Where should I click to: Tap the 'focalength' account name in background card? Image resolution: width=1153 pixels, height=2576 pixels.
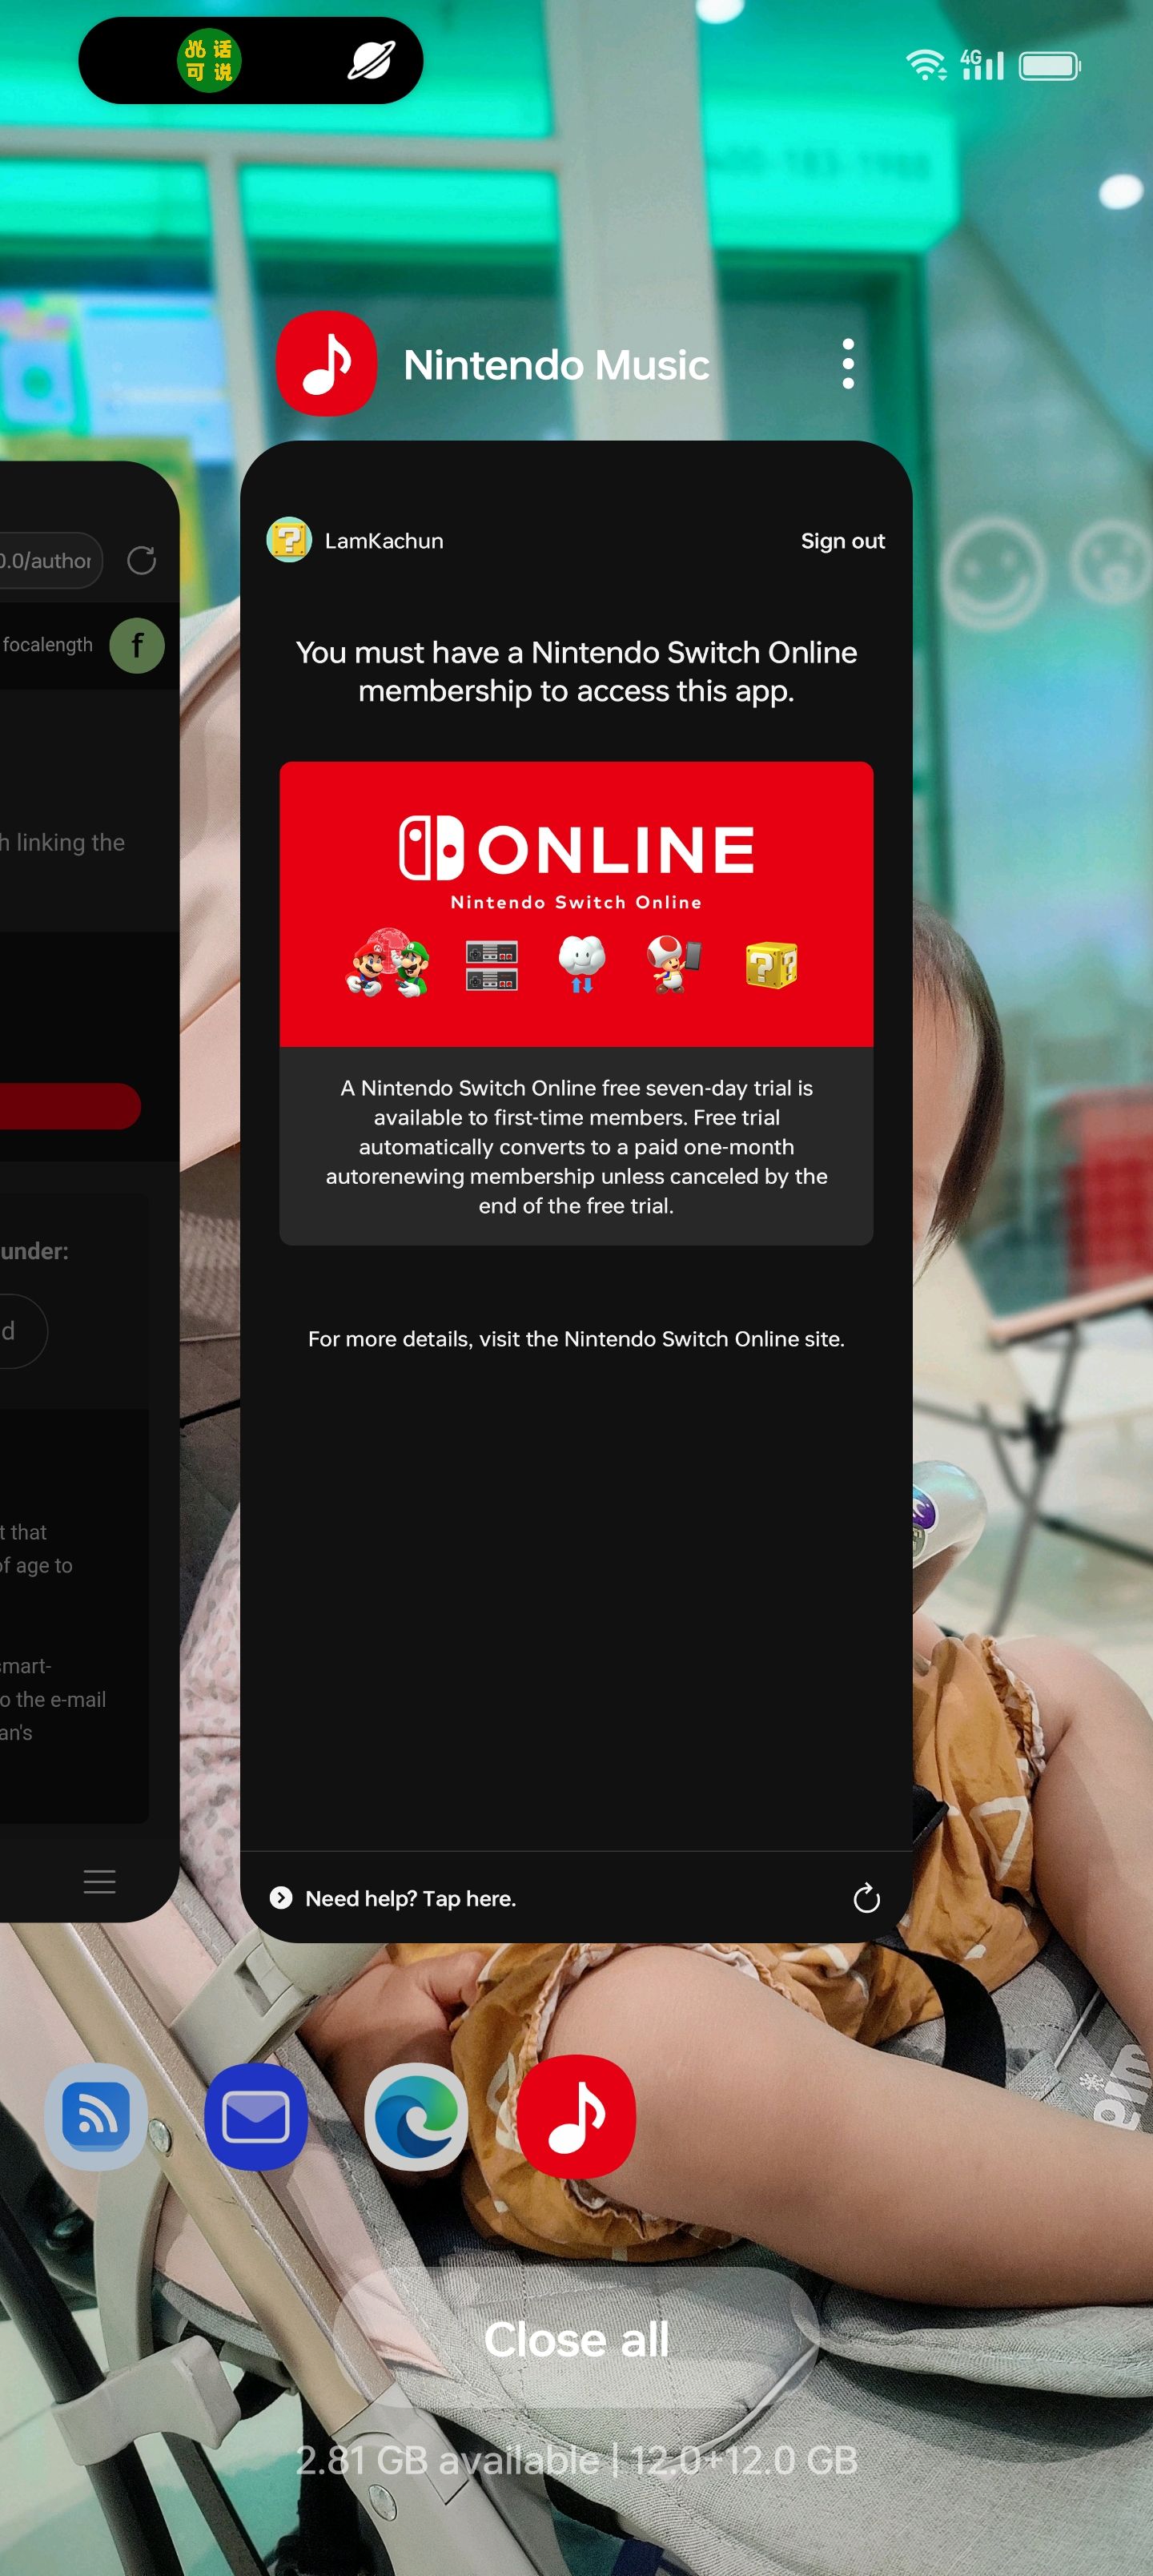pyautogui.click(x=47, y=645)
